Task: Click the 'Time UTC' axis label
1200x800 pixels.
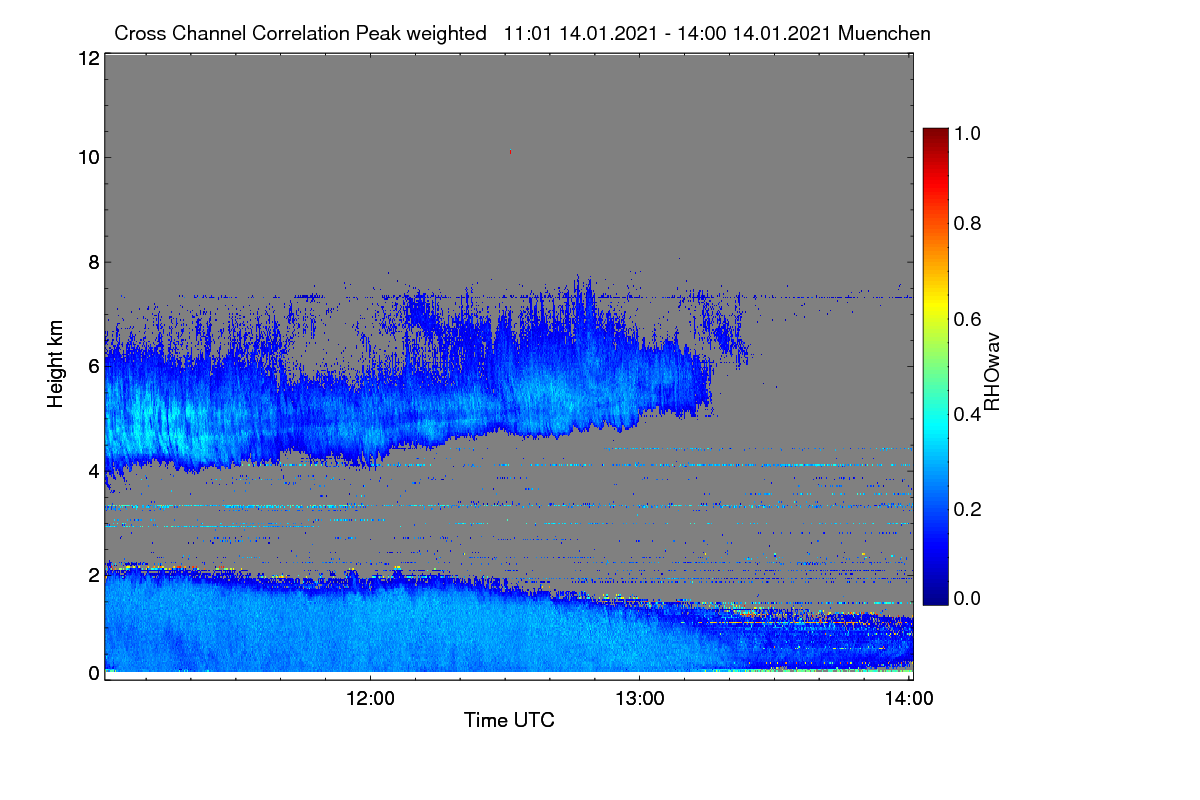Action: (509, 720)
